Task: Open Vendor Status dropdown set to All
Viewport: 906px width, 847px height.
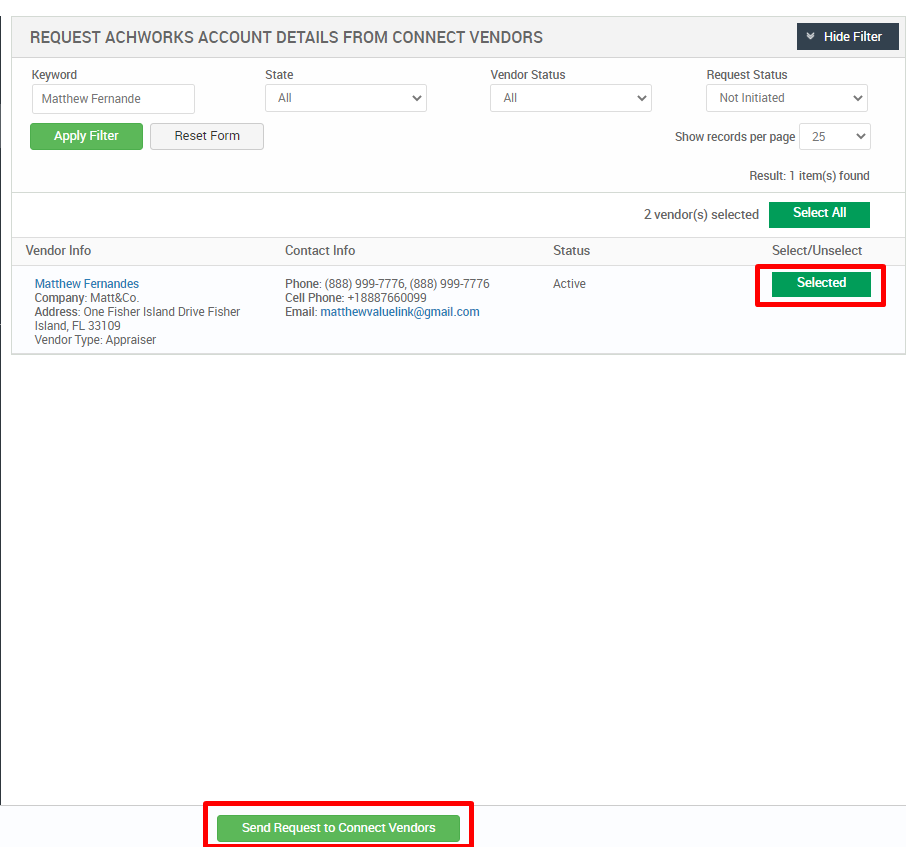Action: (x=570, y=98)
